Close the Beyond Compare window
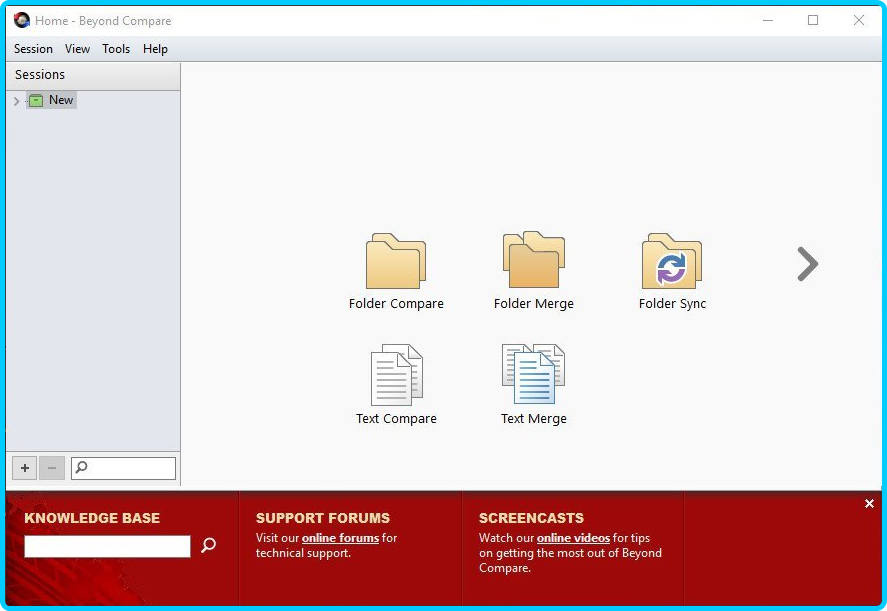 click(x=859, y=20)
